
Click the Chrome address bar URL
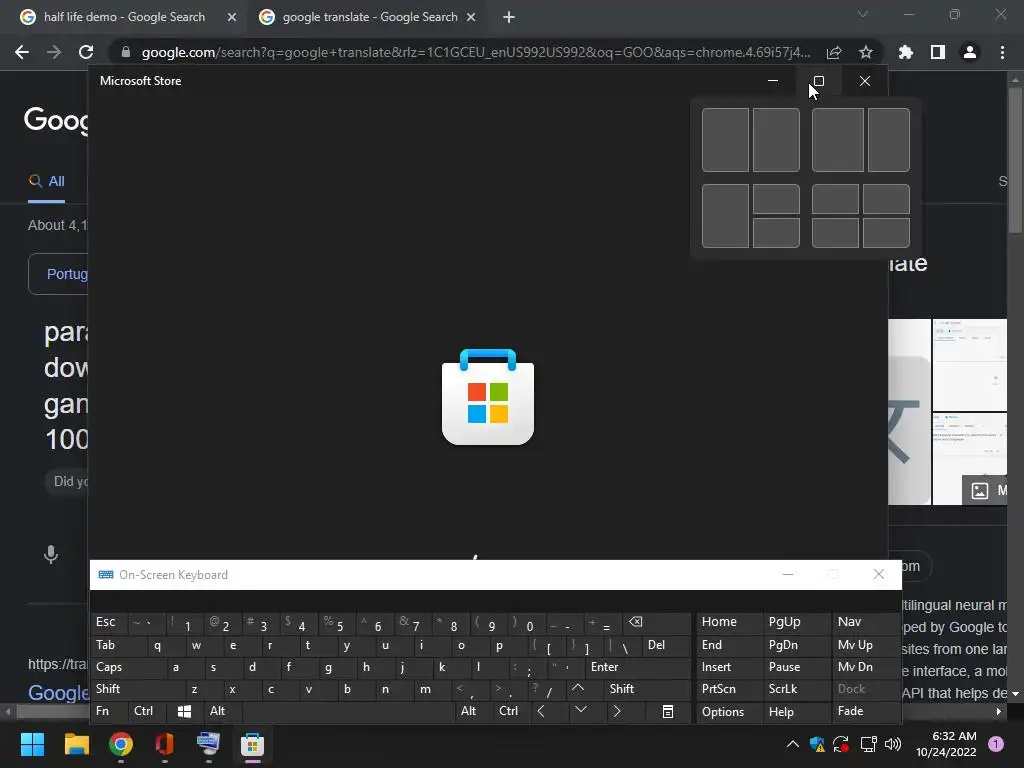click(475, 52)
